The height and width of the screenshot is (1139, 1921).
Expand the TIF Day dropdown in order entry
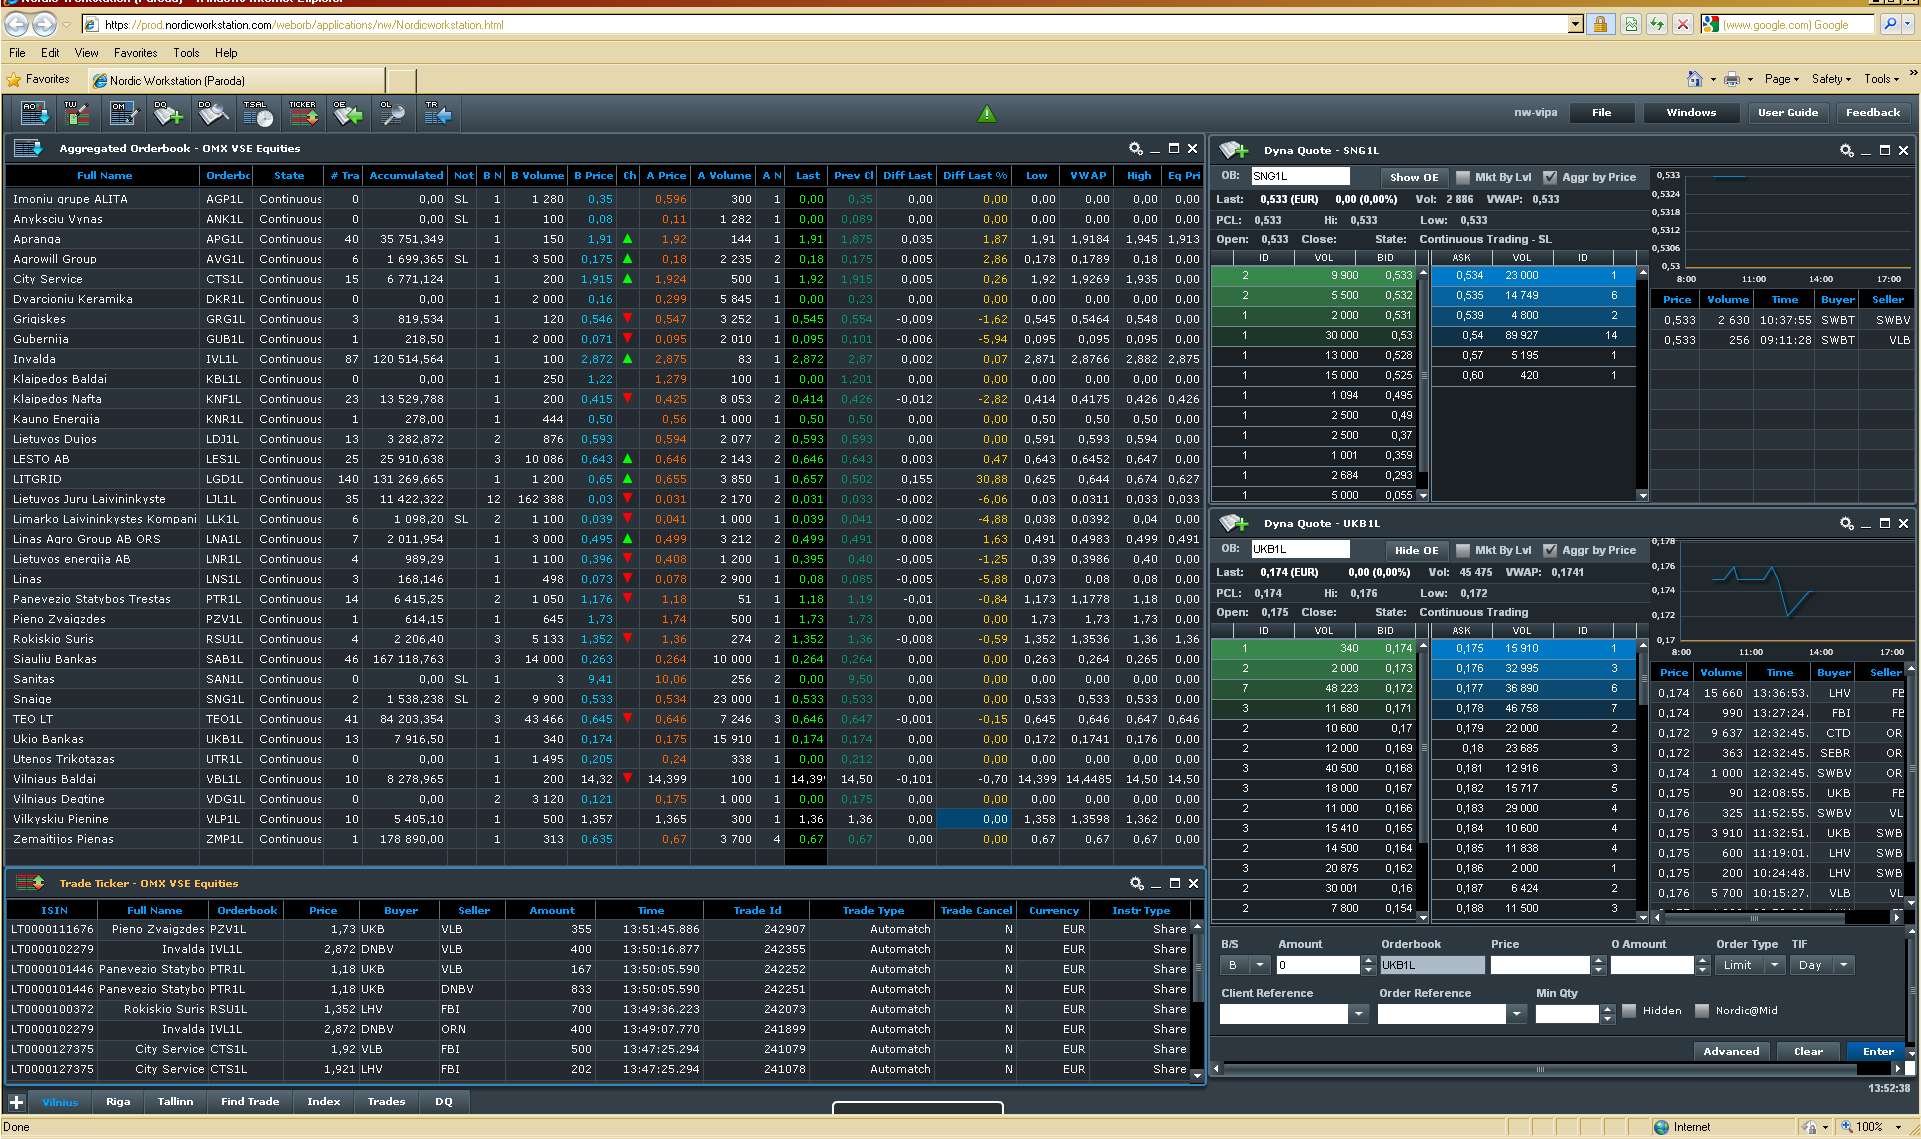[x=1841, y=965]
